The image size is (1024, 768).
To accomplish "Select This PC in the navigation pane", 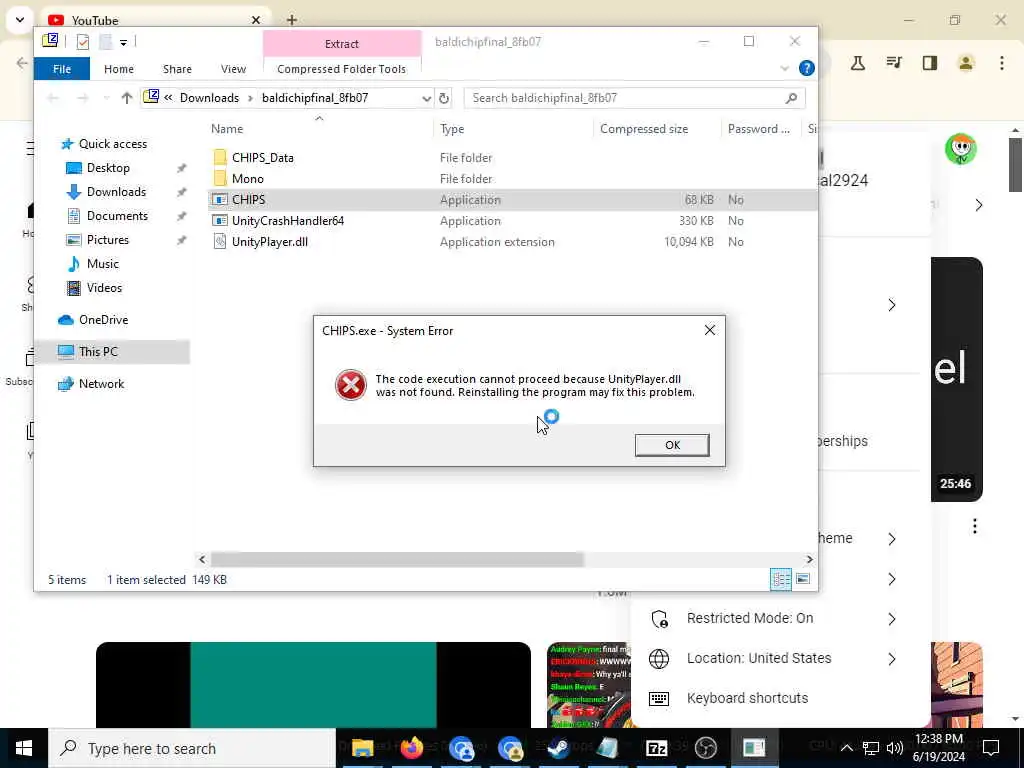I will (x=98, y=352).
